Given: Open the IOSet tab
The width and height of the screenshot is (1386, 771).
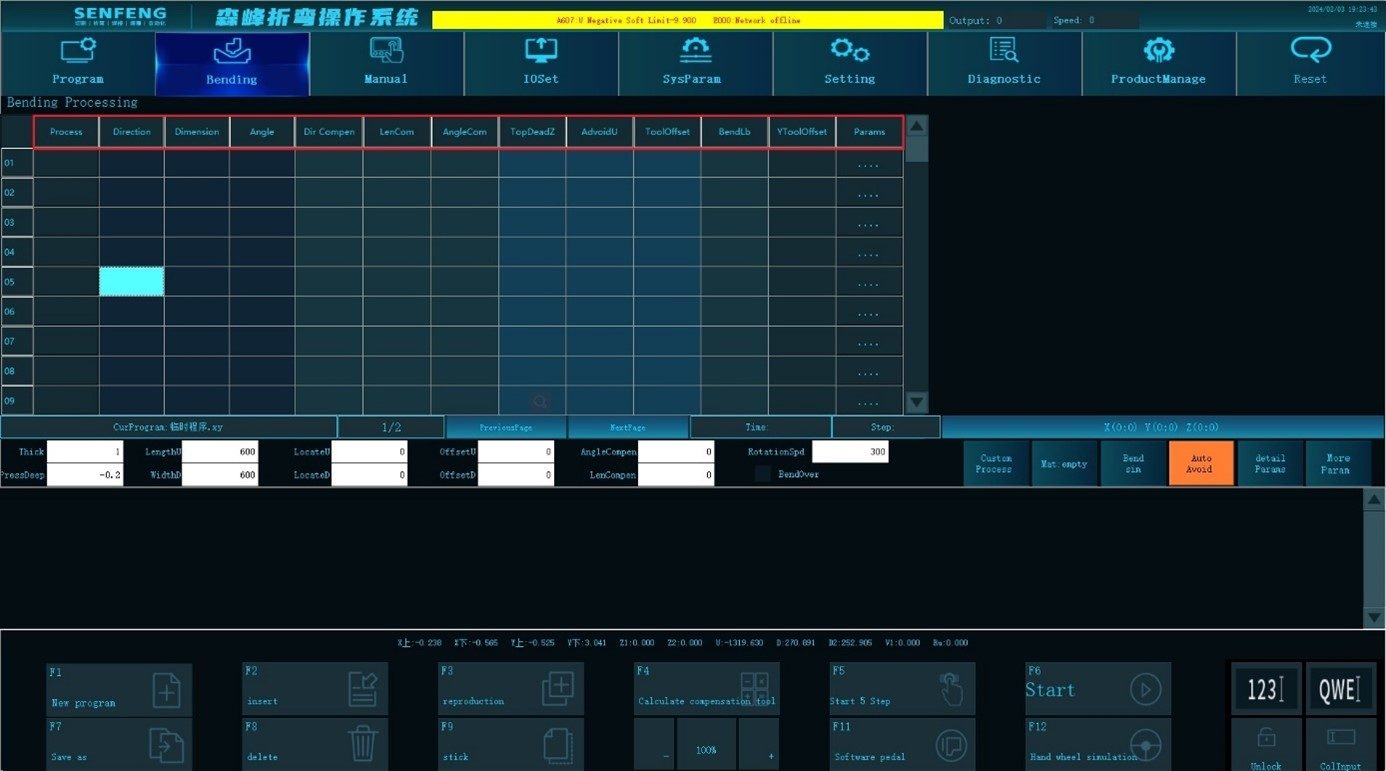Looking at the screenshot, I should coord(541,63).
